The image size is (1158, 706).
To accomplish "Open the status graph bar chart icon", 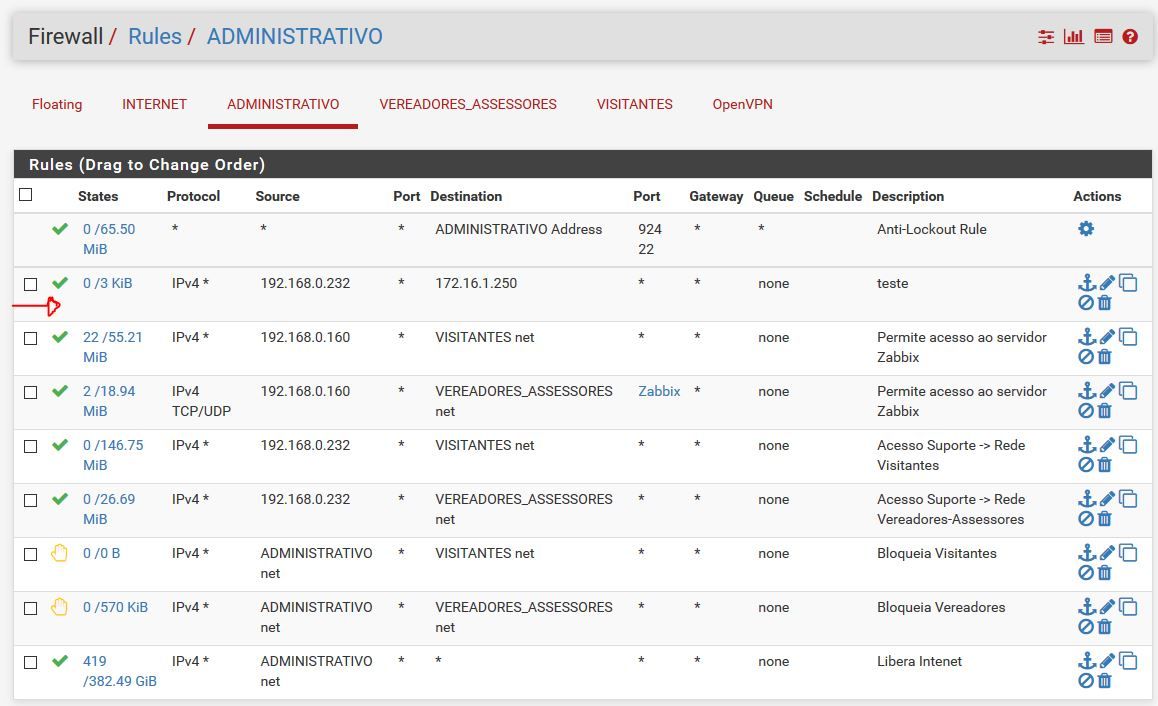I will tap(1074, 37).
